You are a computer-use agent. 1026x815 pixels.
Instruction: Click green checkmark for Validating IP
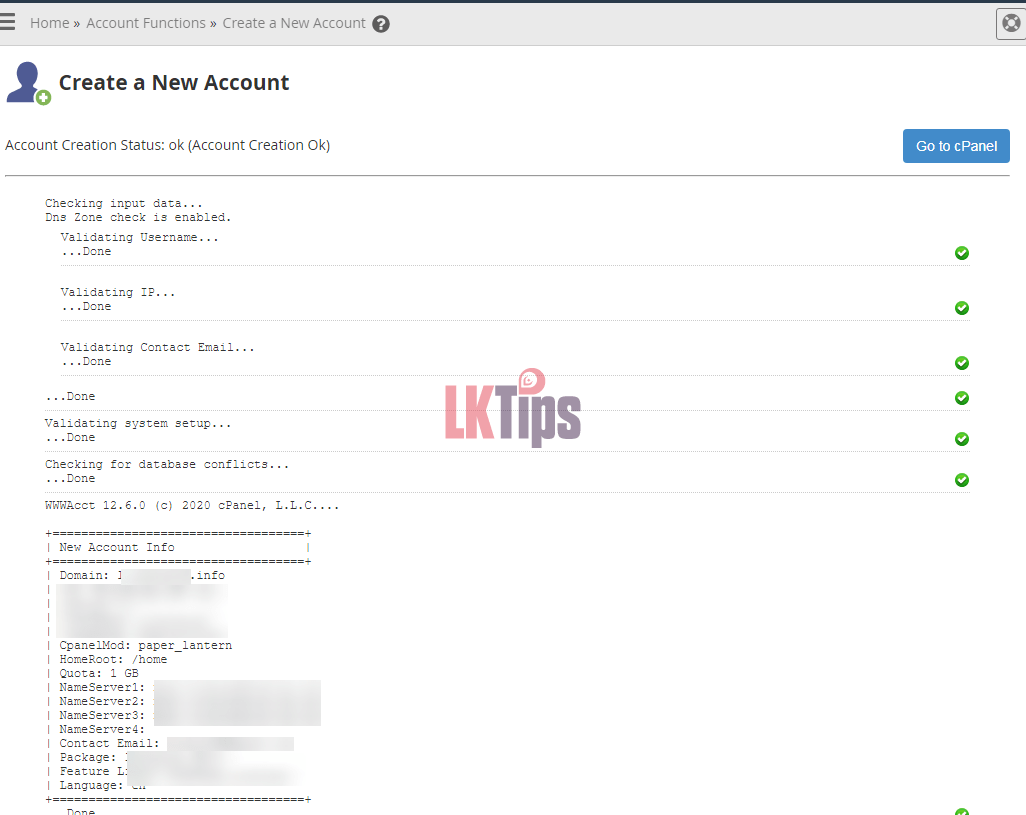click(x=962, y=308)
